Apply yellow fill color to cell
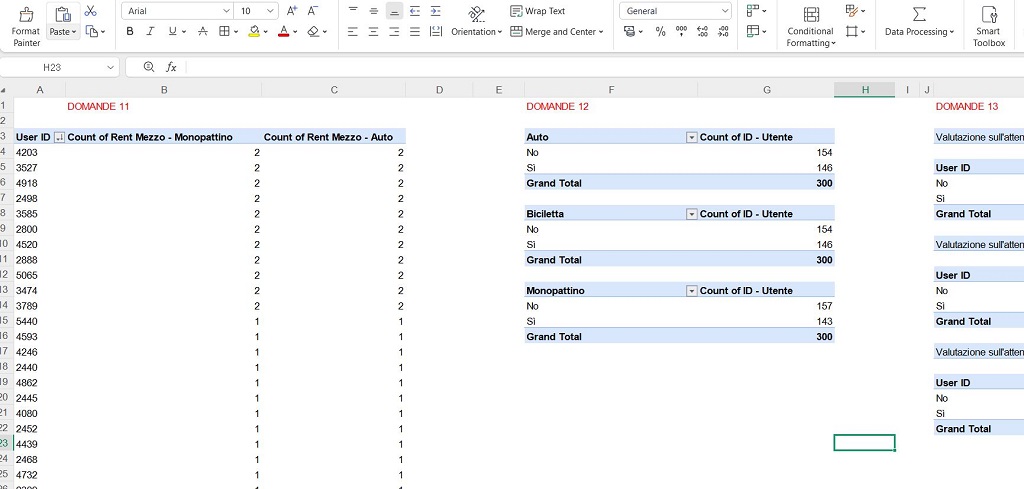Viewport: 1024px width, 489px height. coord(254,31)
